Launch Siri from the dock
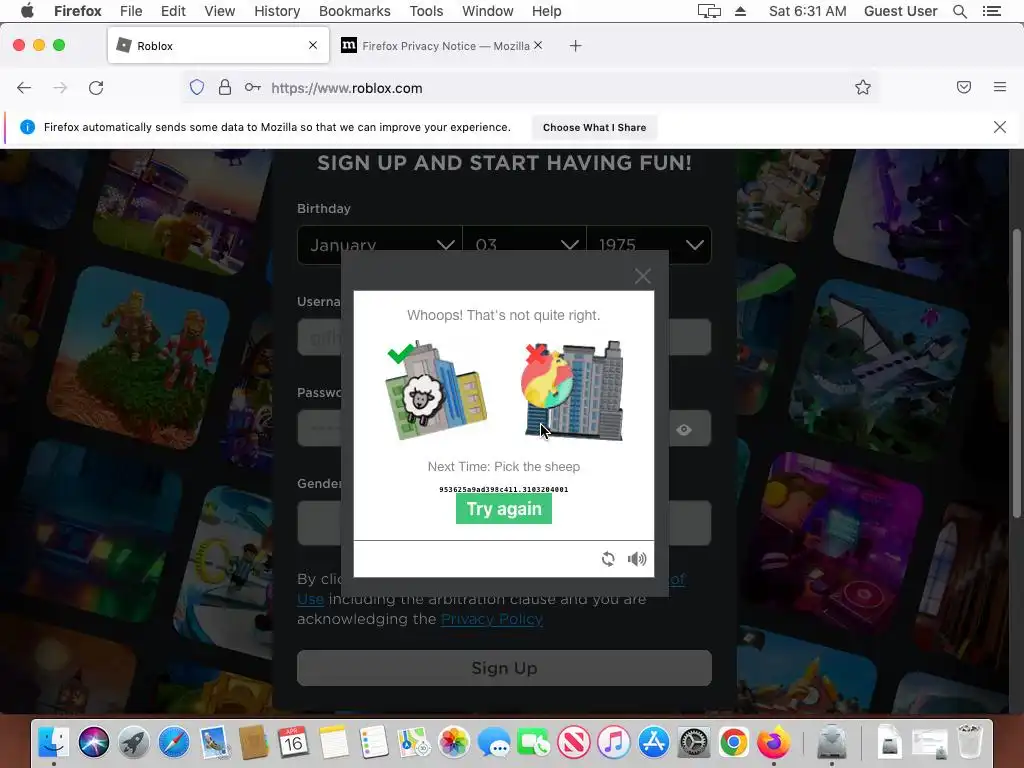The width and height of the screenshot is (1024, 768). pos(94,743)
